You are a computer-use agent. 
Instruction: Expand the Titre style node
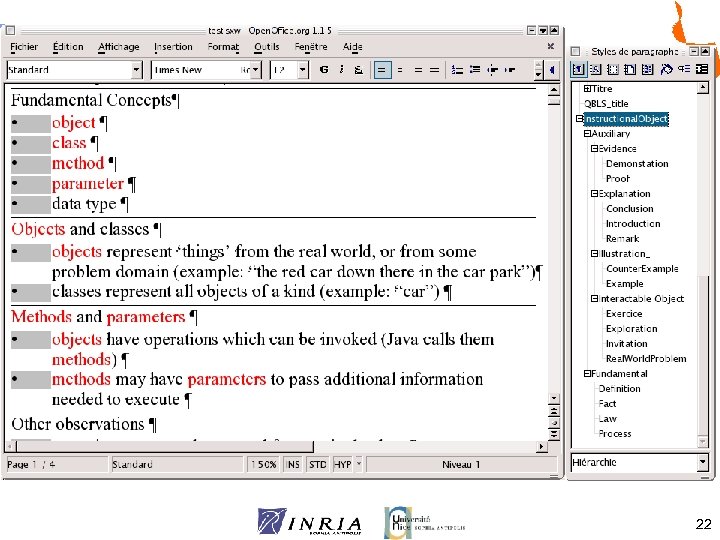click(586, 88)
